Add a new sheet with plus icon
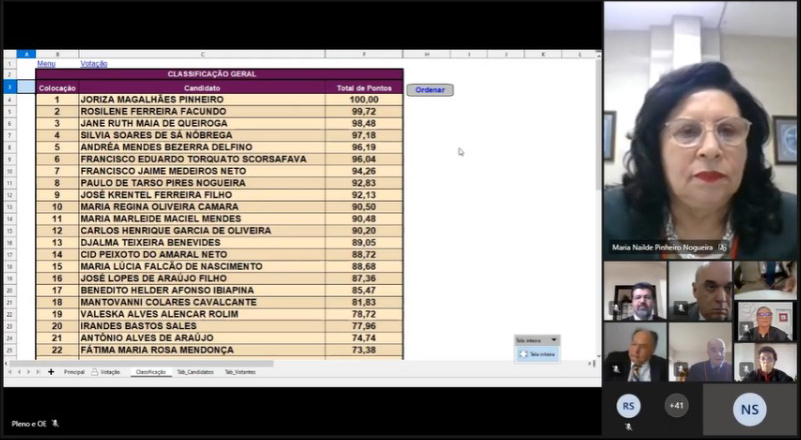 point(51,372)
